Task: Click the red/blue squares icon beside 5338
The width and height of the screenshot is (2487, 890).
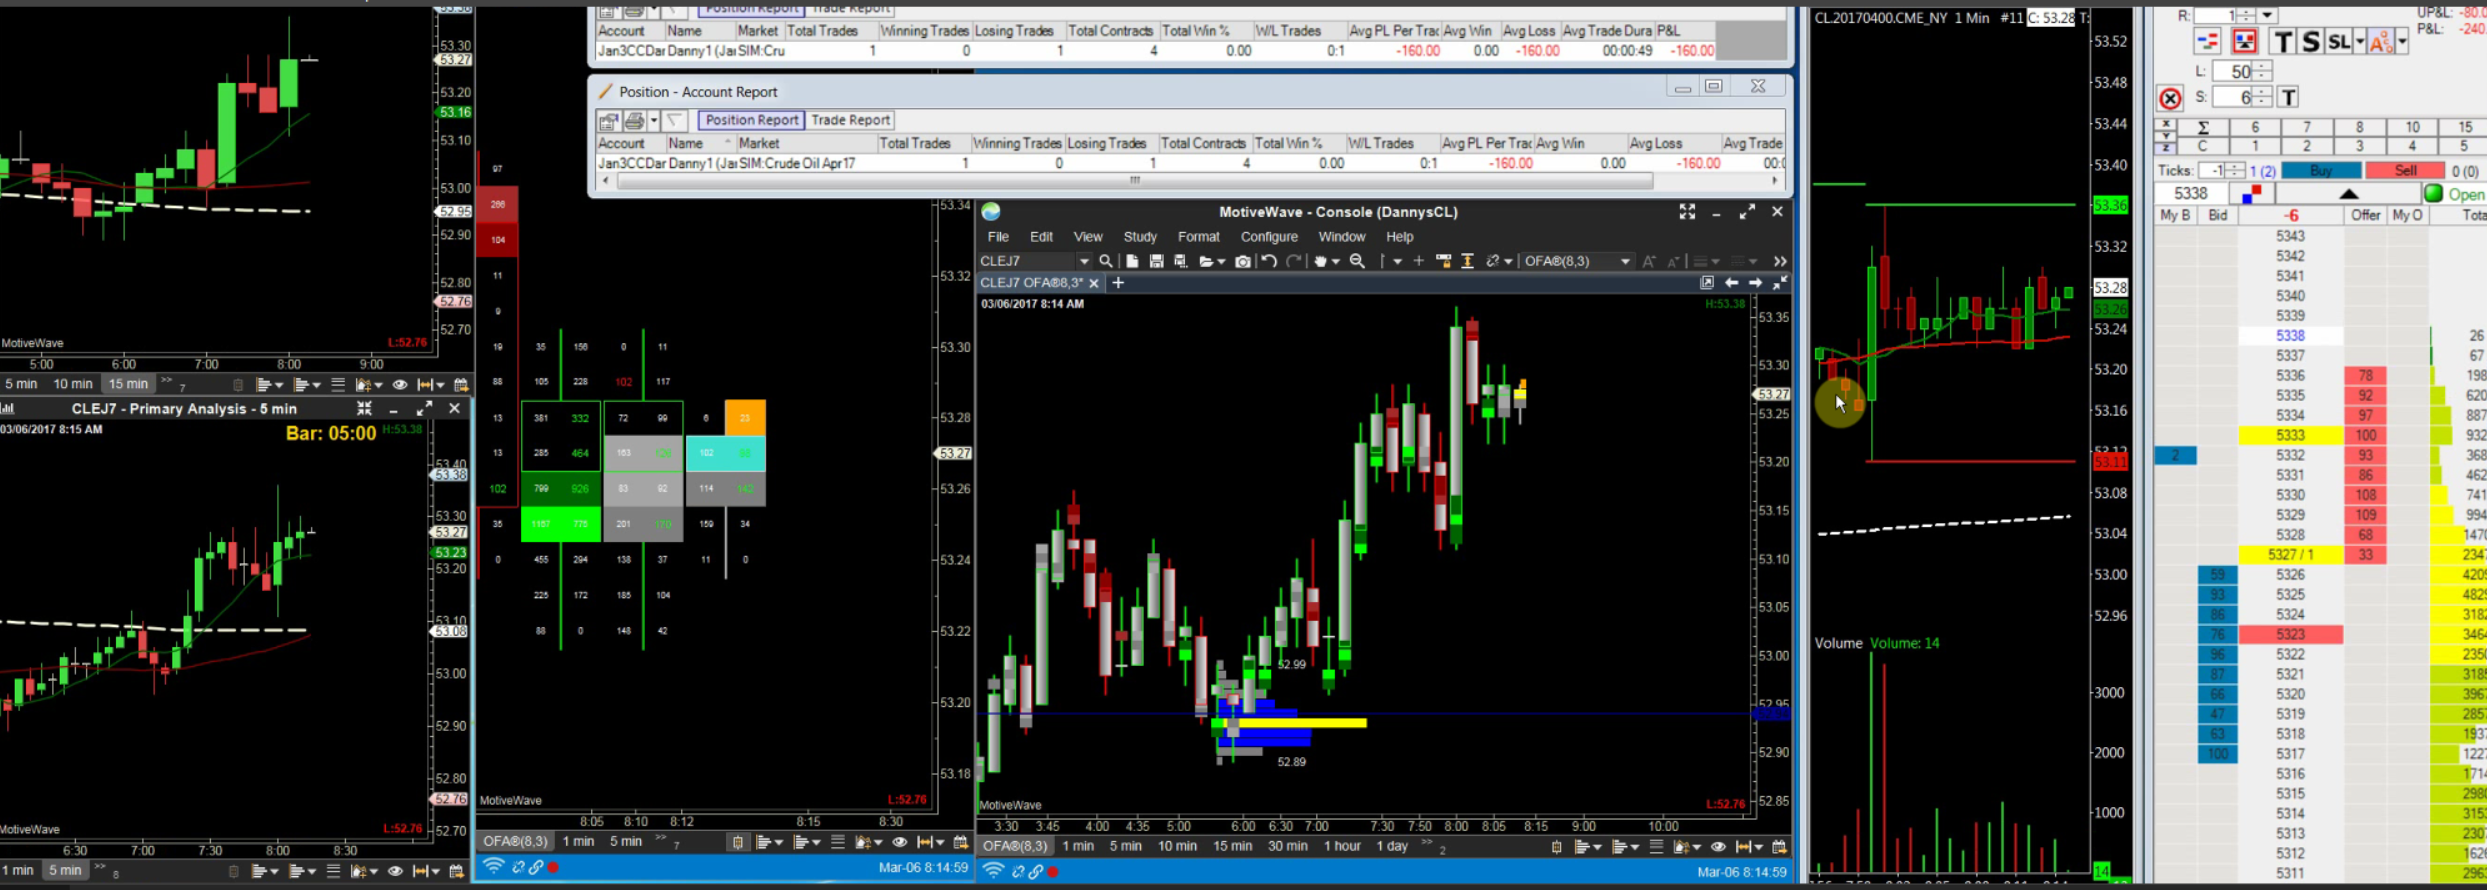Action: point(2251,194)
